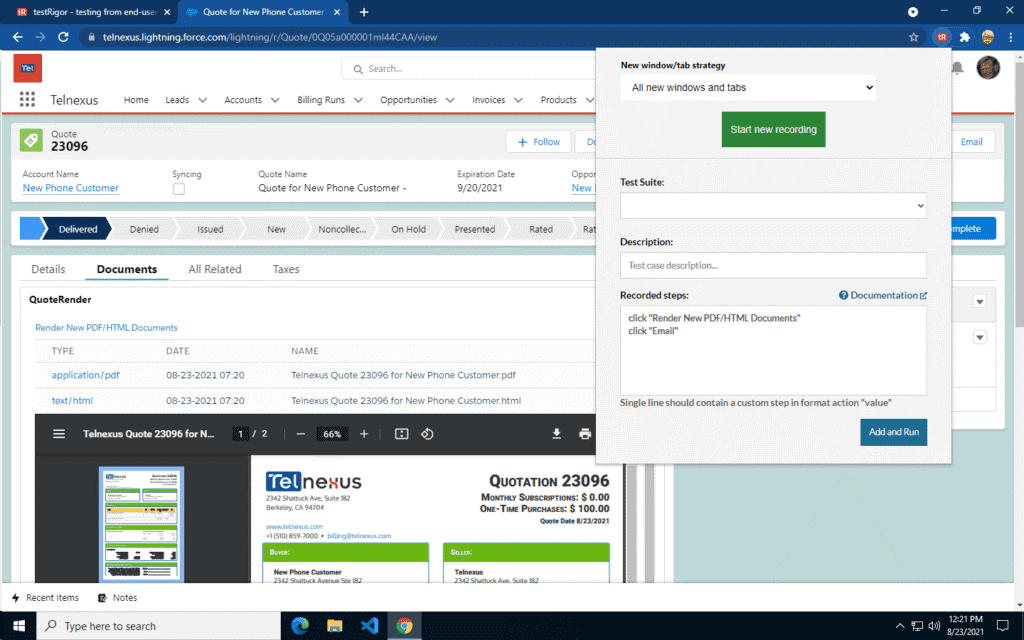Switch to the Details tab
Screen dimensions: 1024x640
pos(47,269)
